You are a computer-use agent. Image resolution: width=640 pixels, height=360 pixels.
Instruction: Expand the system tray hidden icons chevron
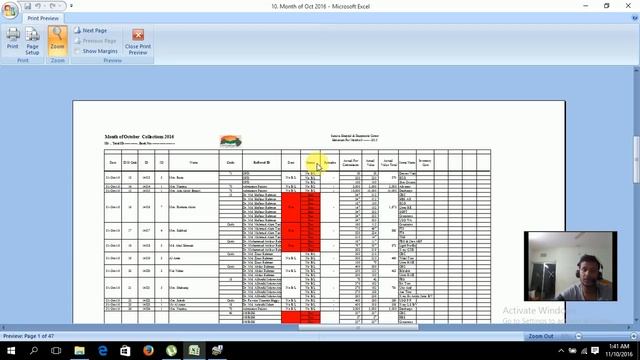click(561, 351)
